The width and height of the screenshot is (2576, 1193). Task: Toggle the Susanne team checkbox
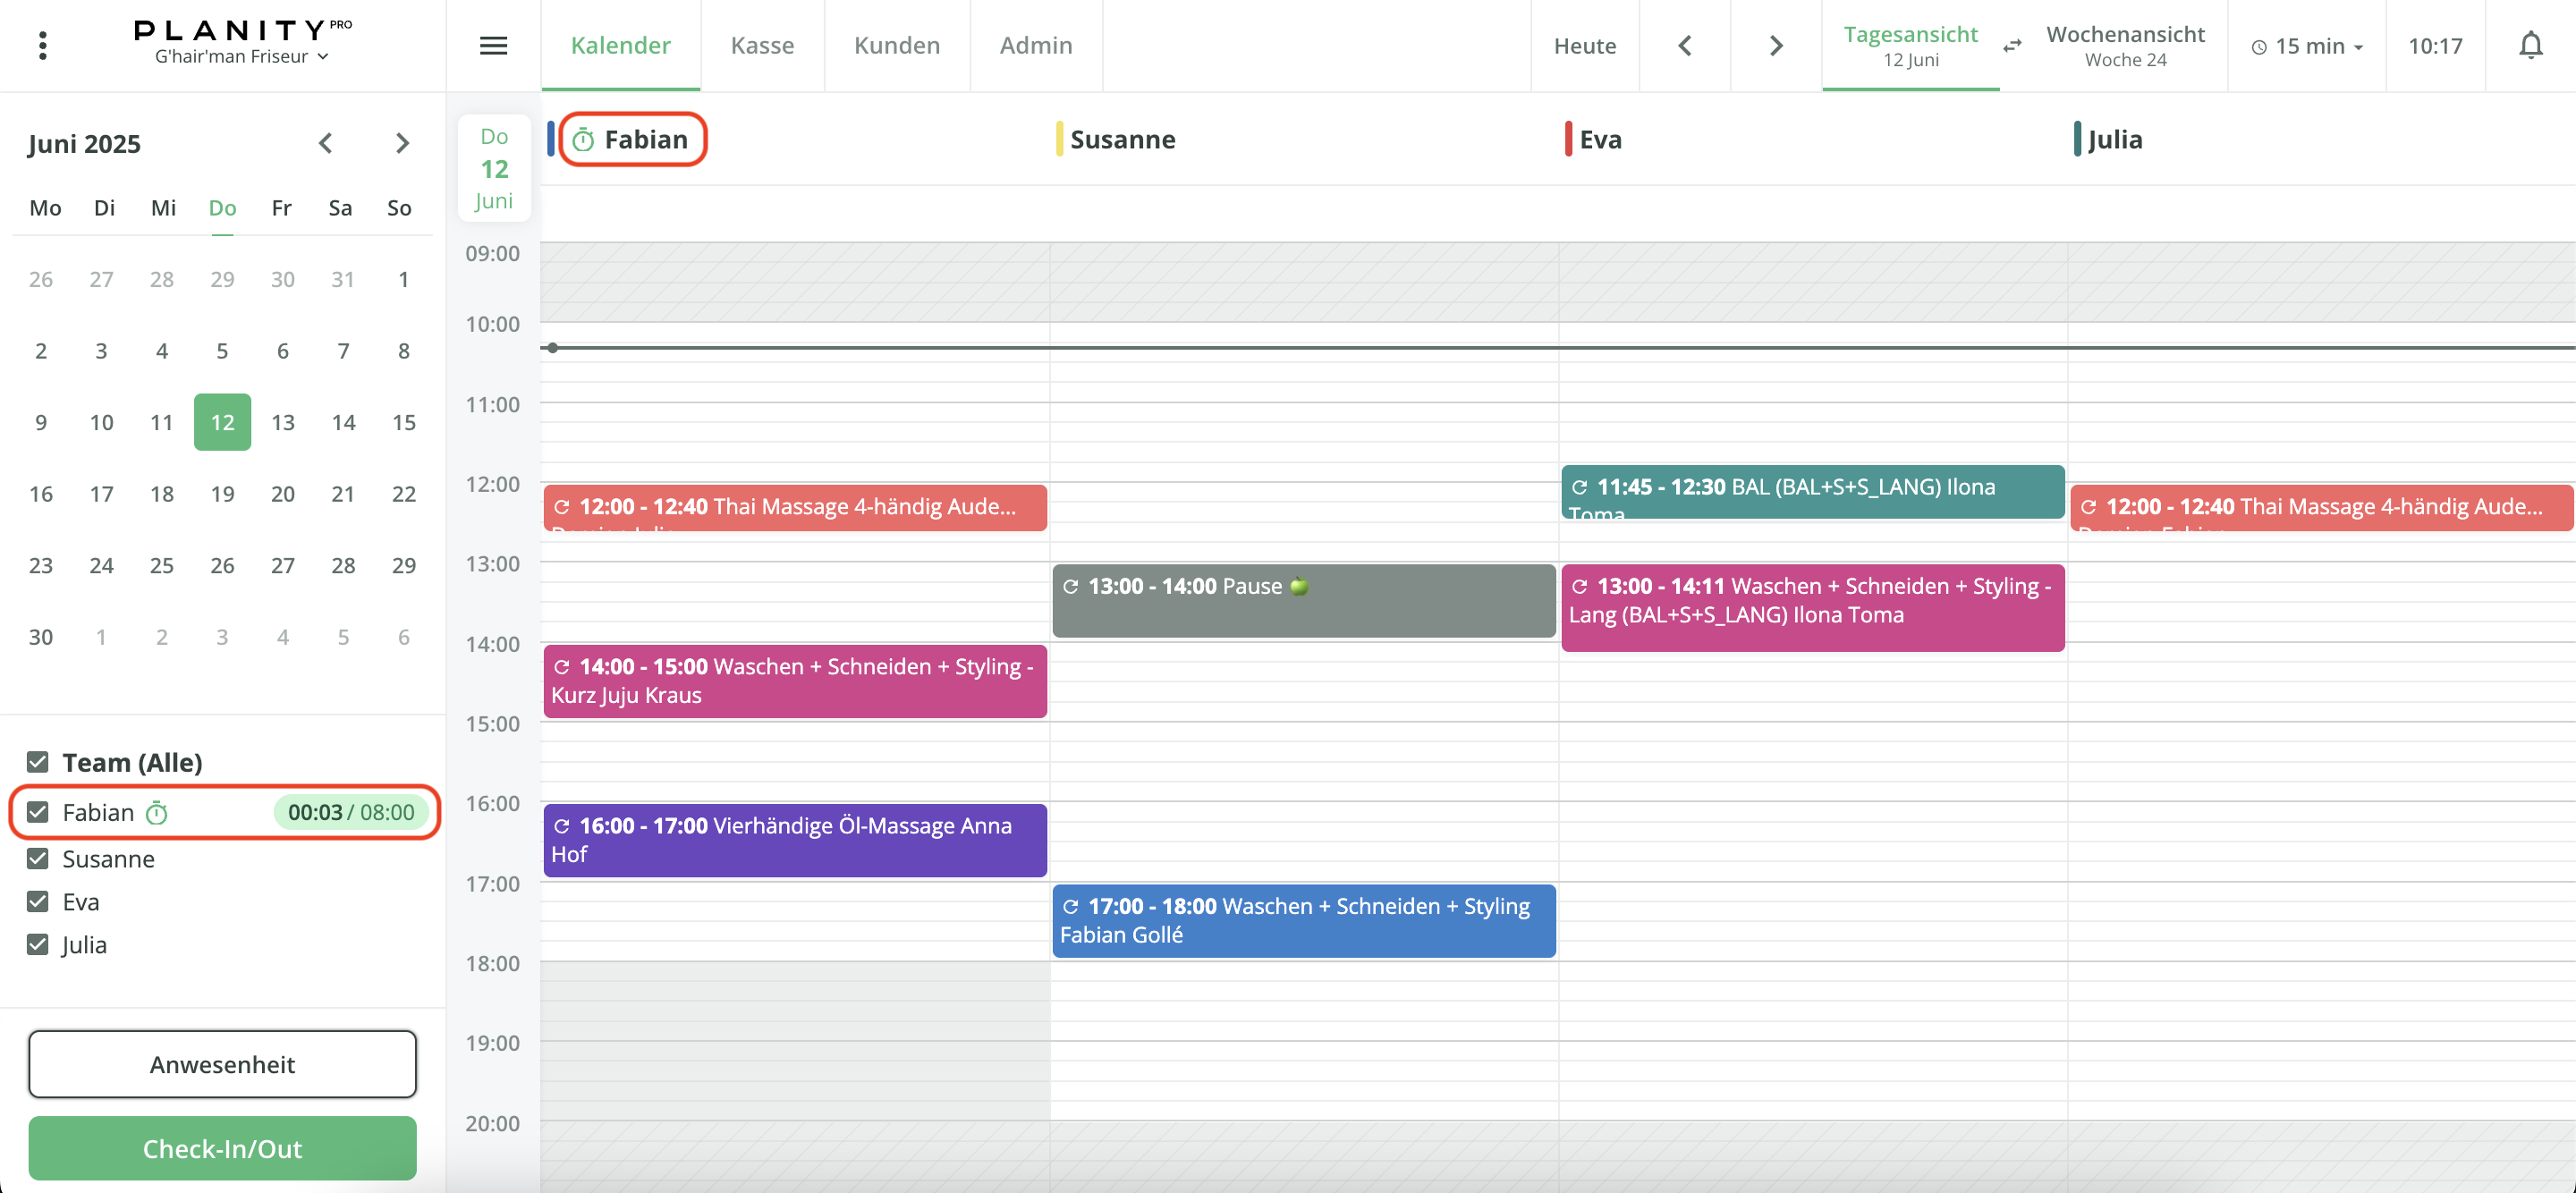[38, 859]
